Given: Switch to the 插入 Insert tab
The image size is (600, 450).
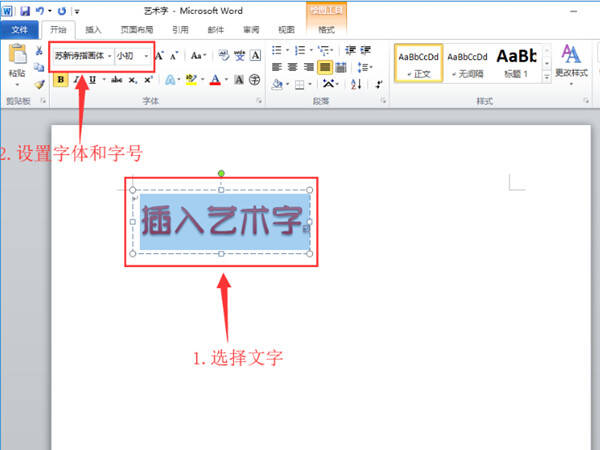Looking at the screenshot, I should (93, 29).
